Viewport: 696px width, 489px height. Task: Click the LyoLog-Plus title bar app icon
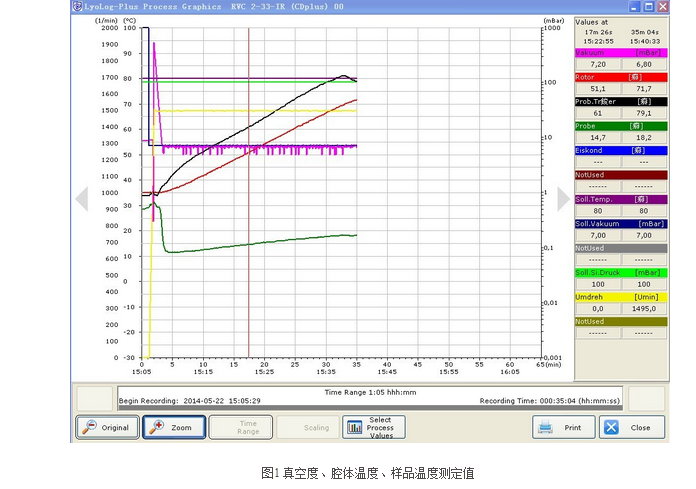click(x=77, y=6)
